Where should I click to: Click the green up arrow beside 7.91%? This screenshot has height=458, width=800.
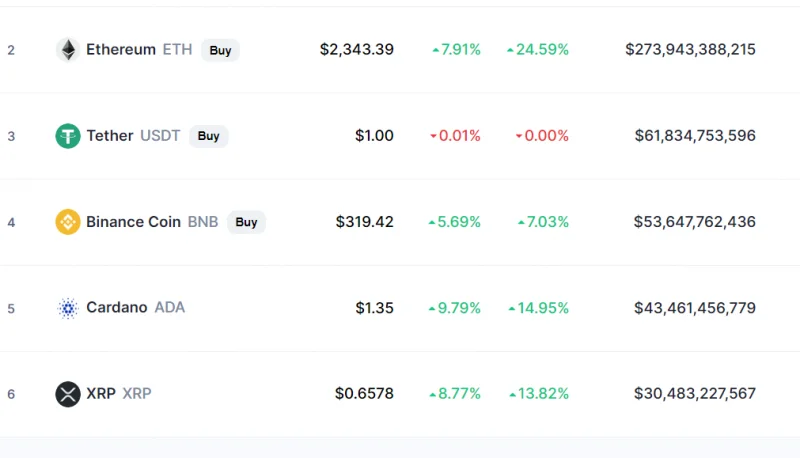click(436, 50)
